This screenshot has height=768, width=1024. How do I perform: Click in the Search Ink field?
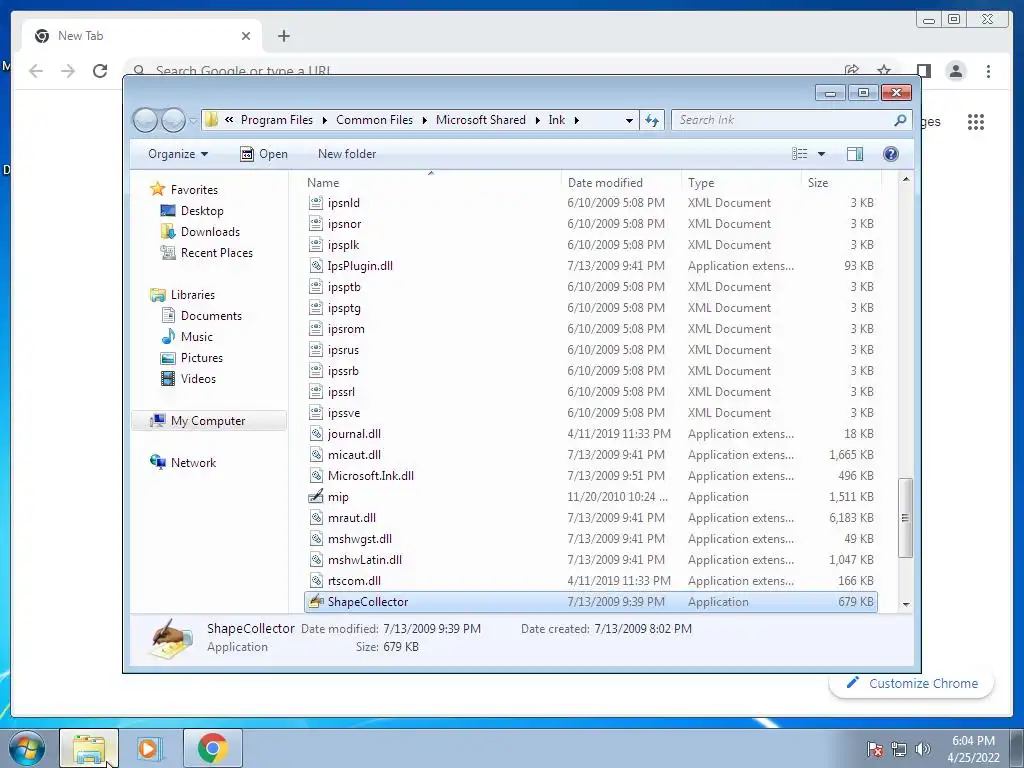(784, 120)
